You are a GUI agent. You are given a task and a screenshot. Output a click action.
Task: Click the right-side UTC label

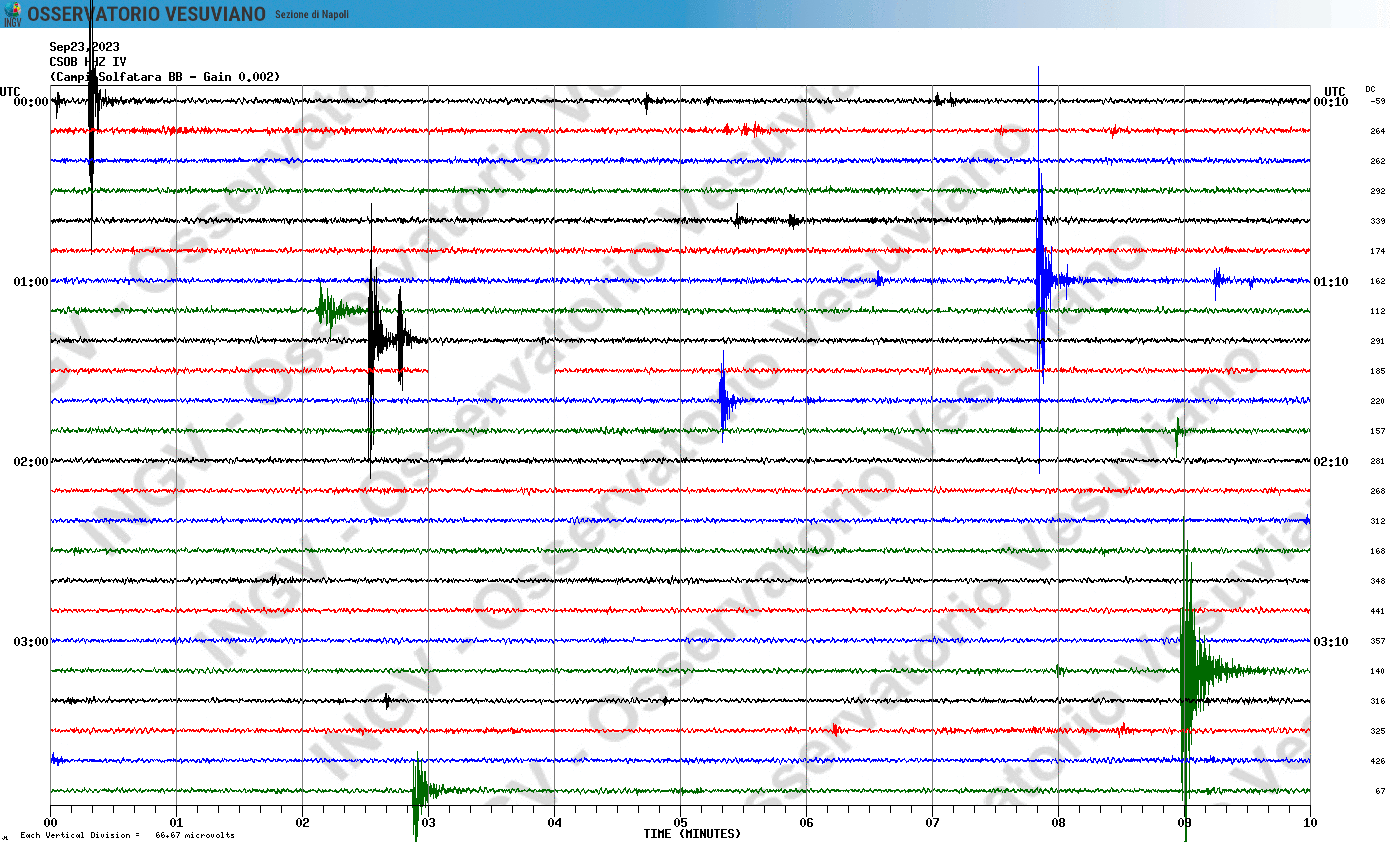tap(1335, 92)
